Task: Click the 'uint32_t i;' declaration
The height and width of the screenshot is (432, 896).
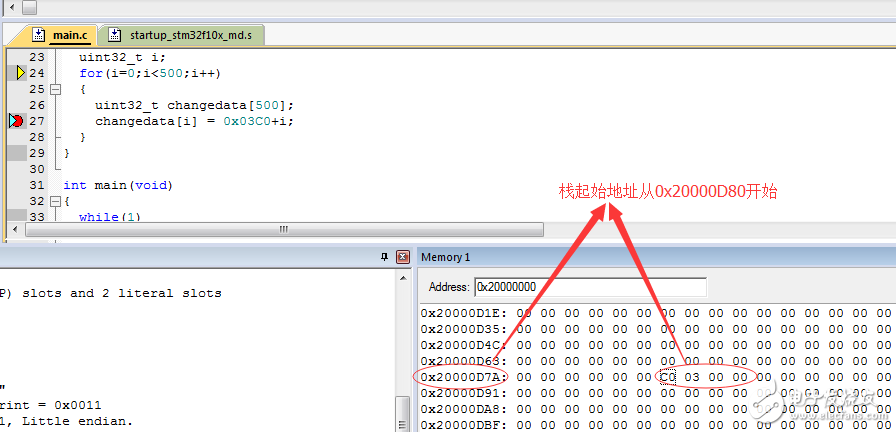Action: coord(122,57)
